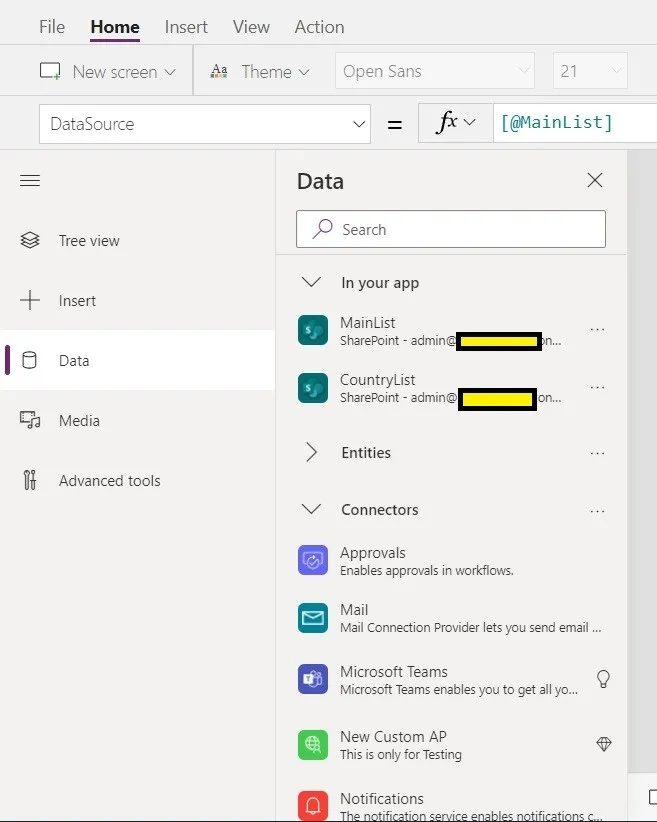Click the hamburger menu icon

(30, 181)
